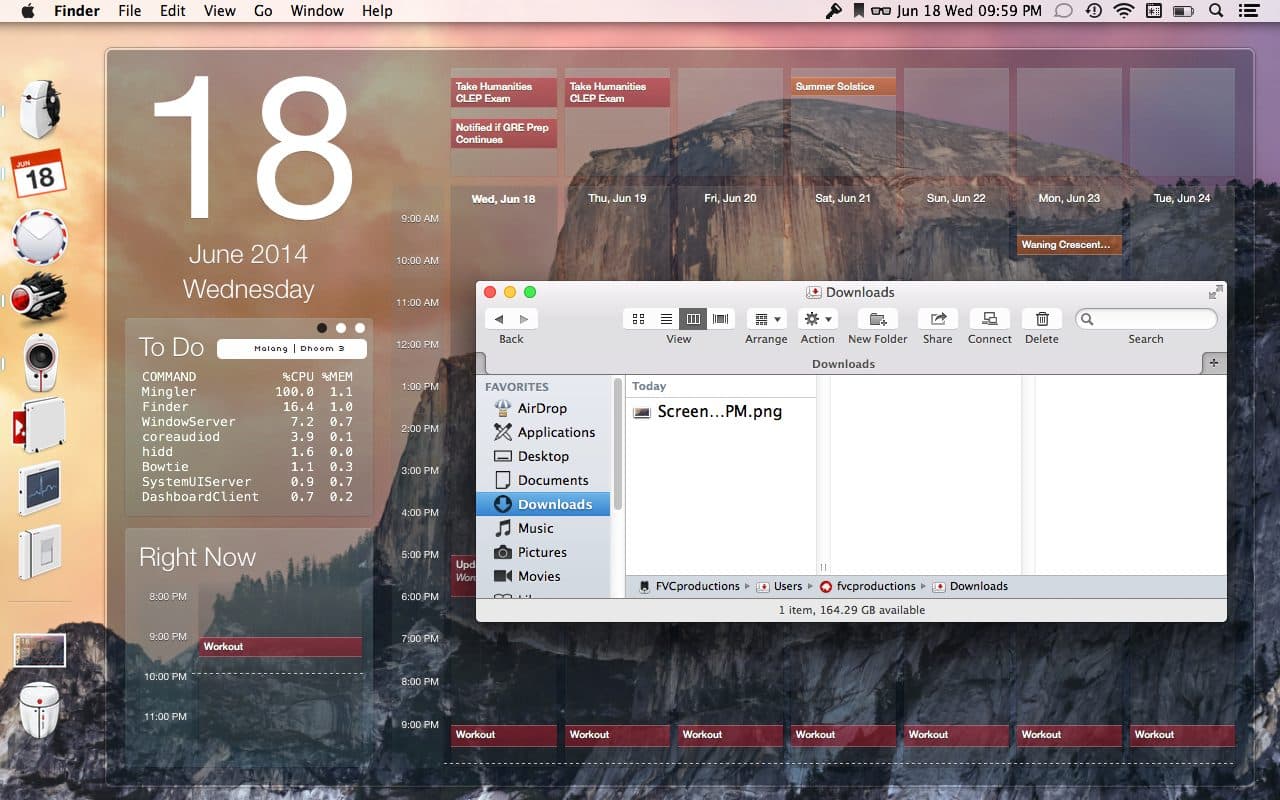Click the Delete trash icon in toolbar
Viewport: 1280px width, 800px height.
[x=1041, y=319]
